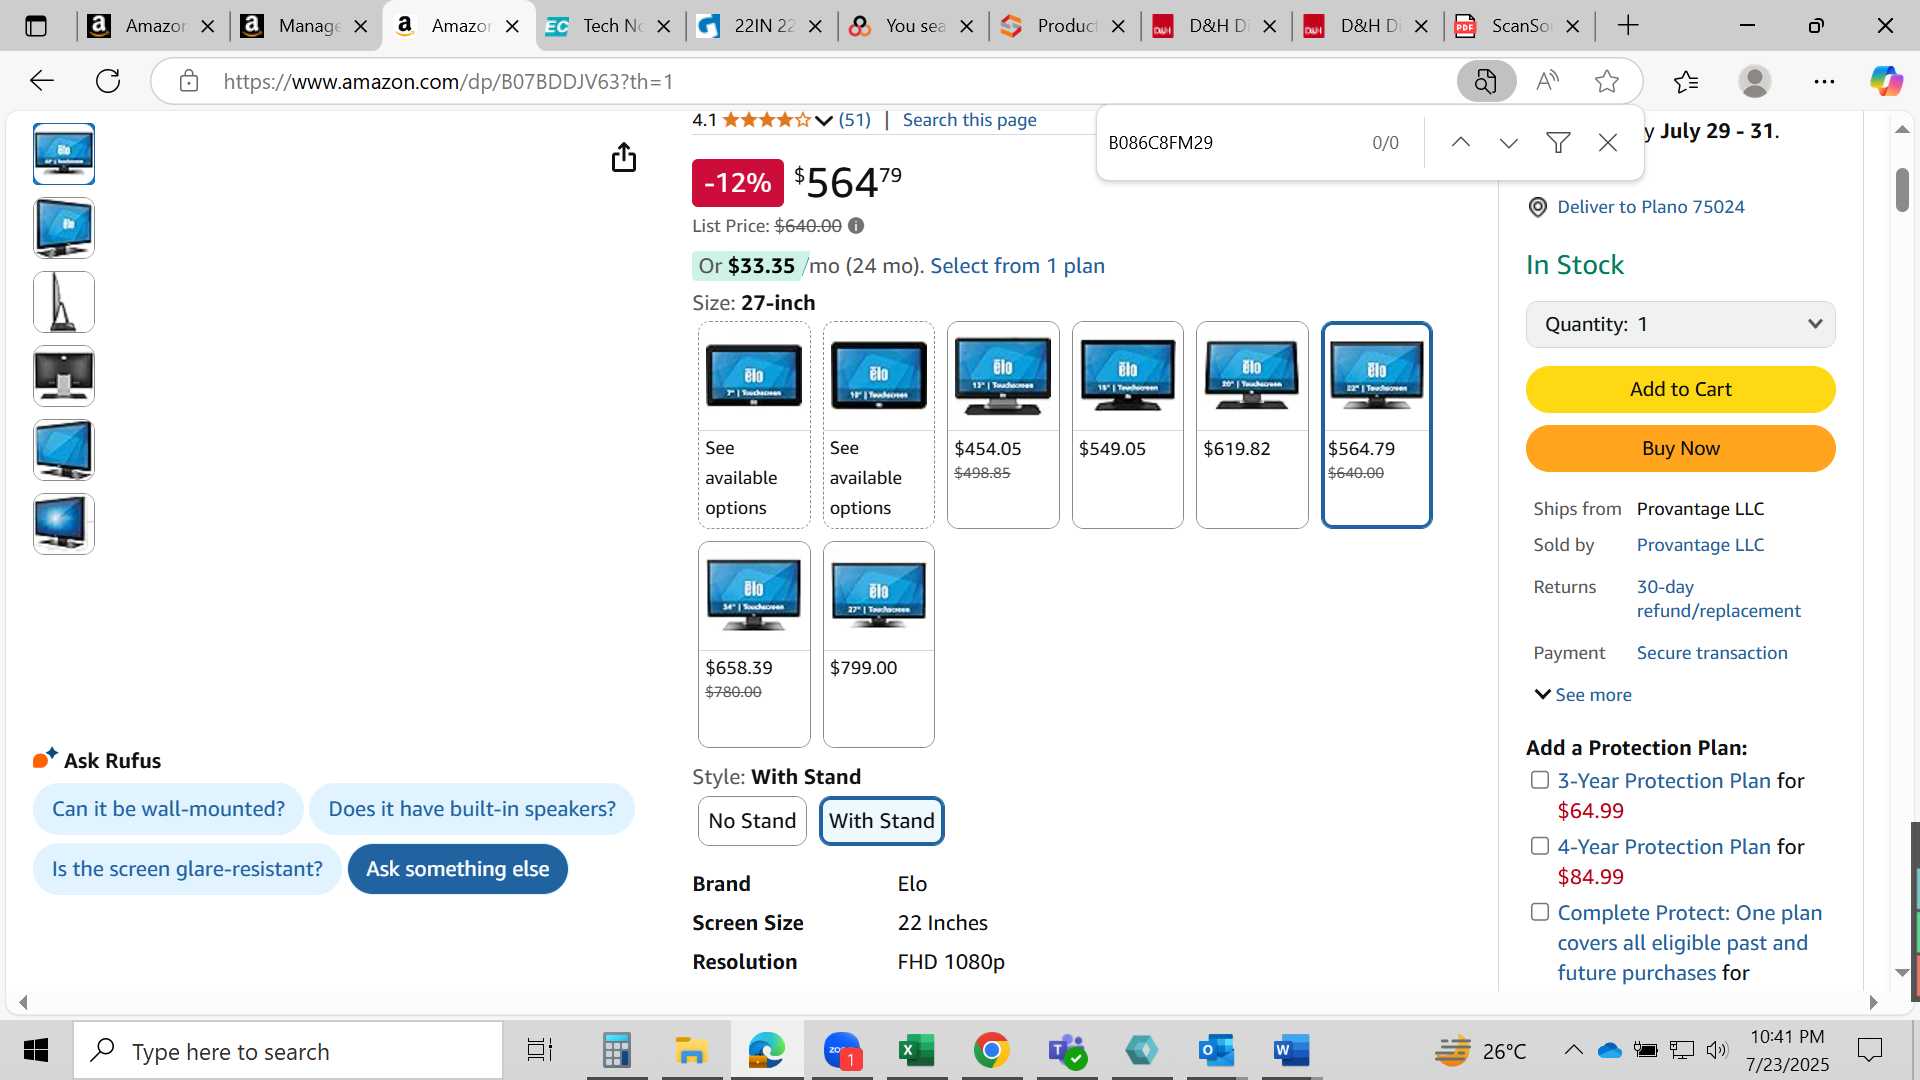Add this page to favorites with star icon
The width and height of the screenshot is (1920, 1080).
coord(1607,81)
